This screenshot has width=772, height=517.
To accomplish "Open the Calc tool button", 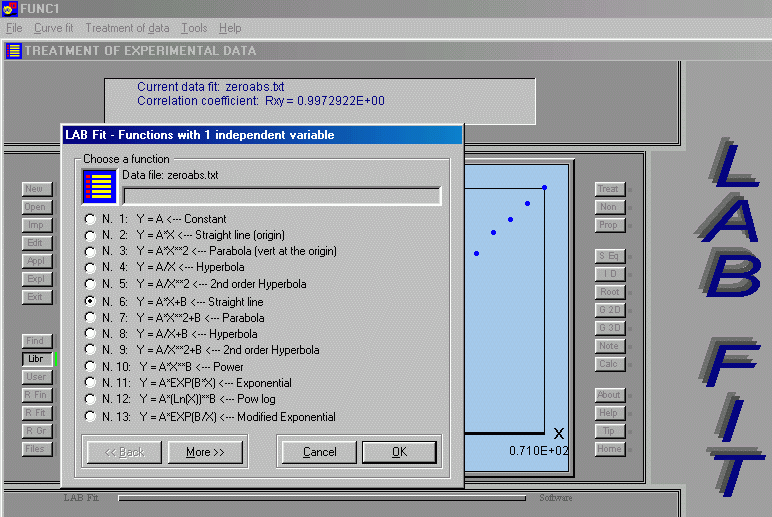I will point(608,365).
